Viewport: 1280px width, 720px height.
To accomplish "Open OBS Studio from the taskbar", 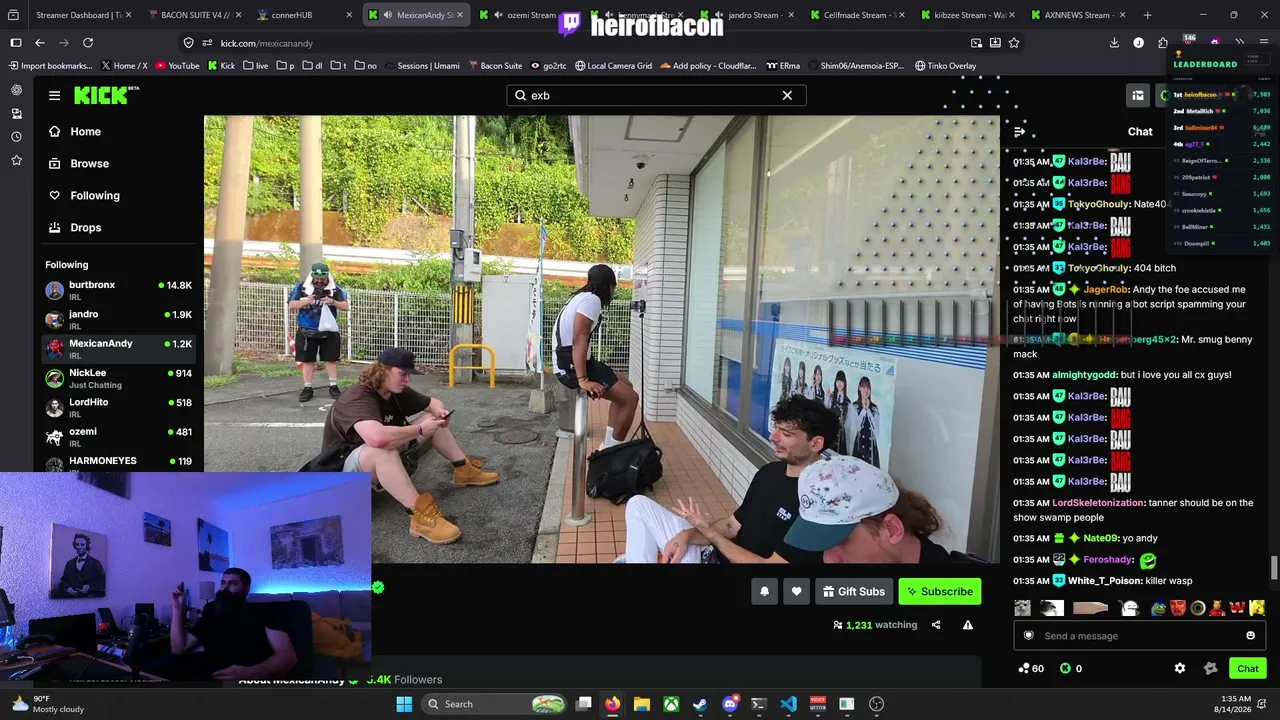I will 876,704.
